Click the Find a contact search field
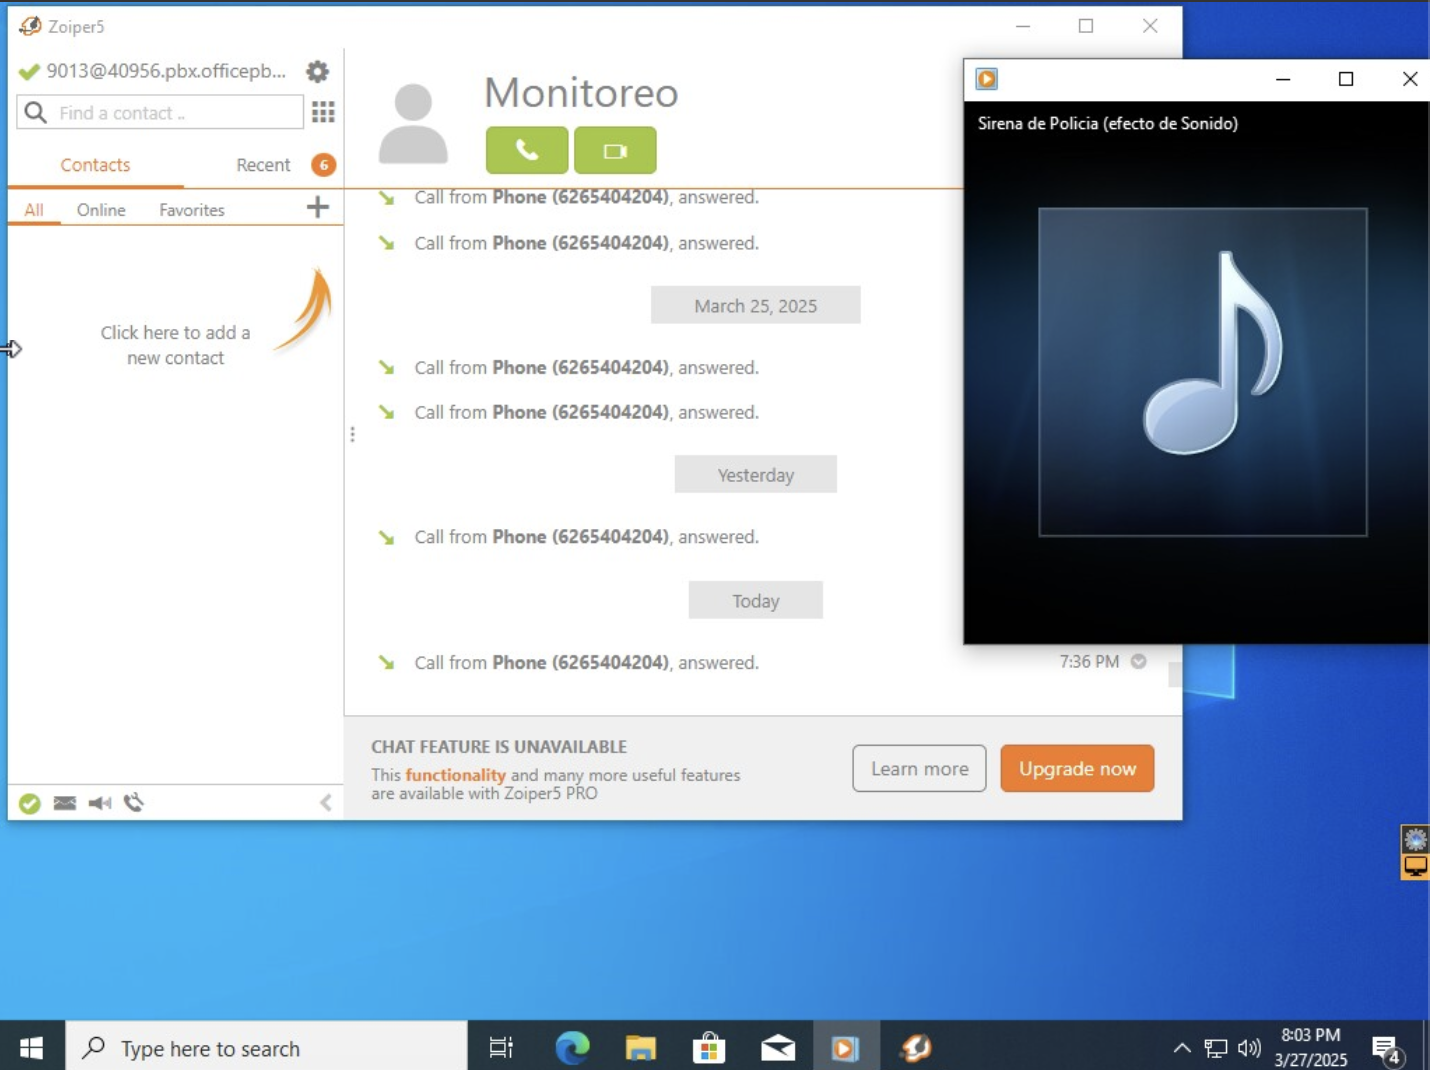The image size is (1430, 1070). [x=160, y=112]
